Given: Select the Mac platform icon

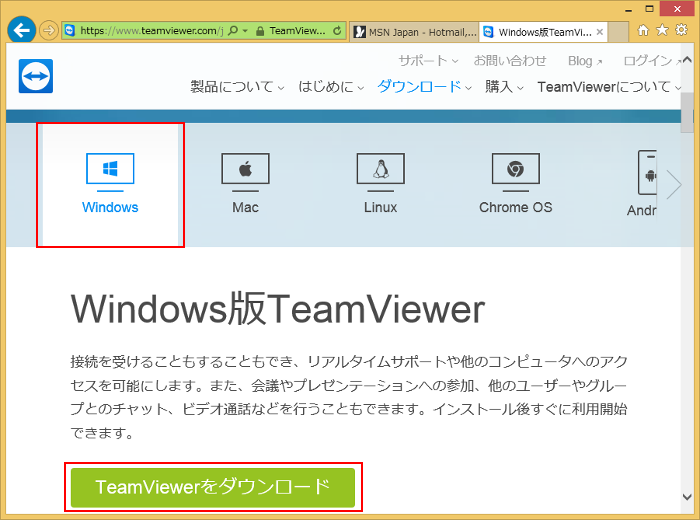Looking at the screenshot, I should coord(245,172).
